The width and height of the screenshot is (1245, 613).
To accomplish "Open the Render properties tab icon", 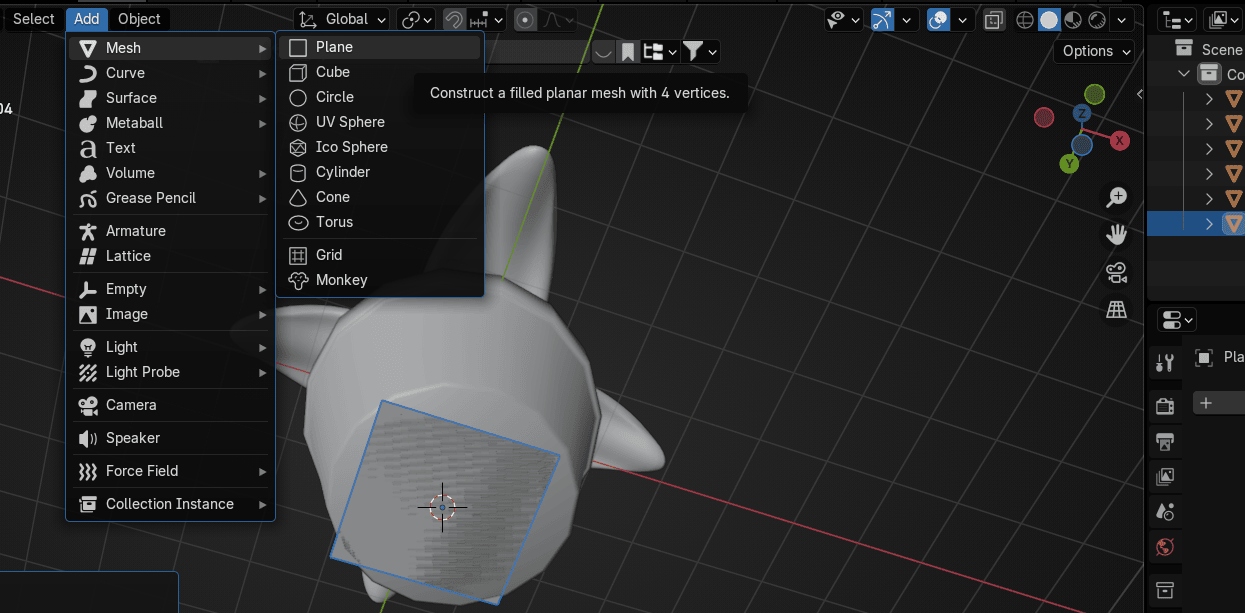I will point(1164,405).
